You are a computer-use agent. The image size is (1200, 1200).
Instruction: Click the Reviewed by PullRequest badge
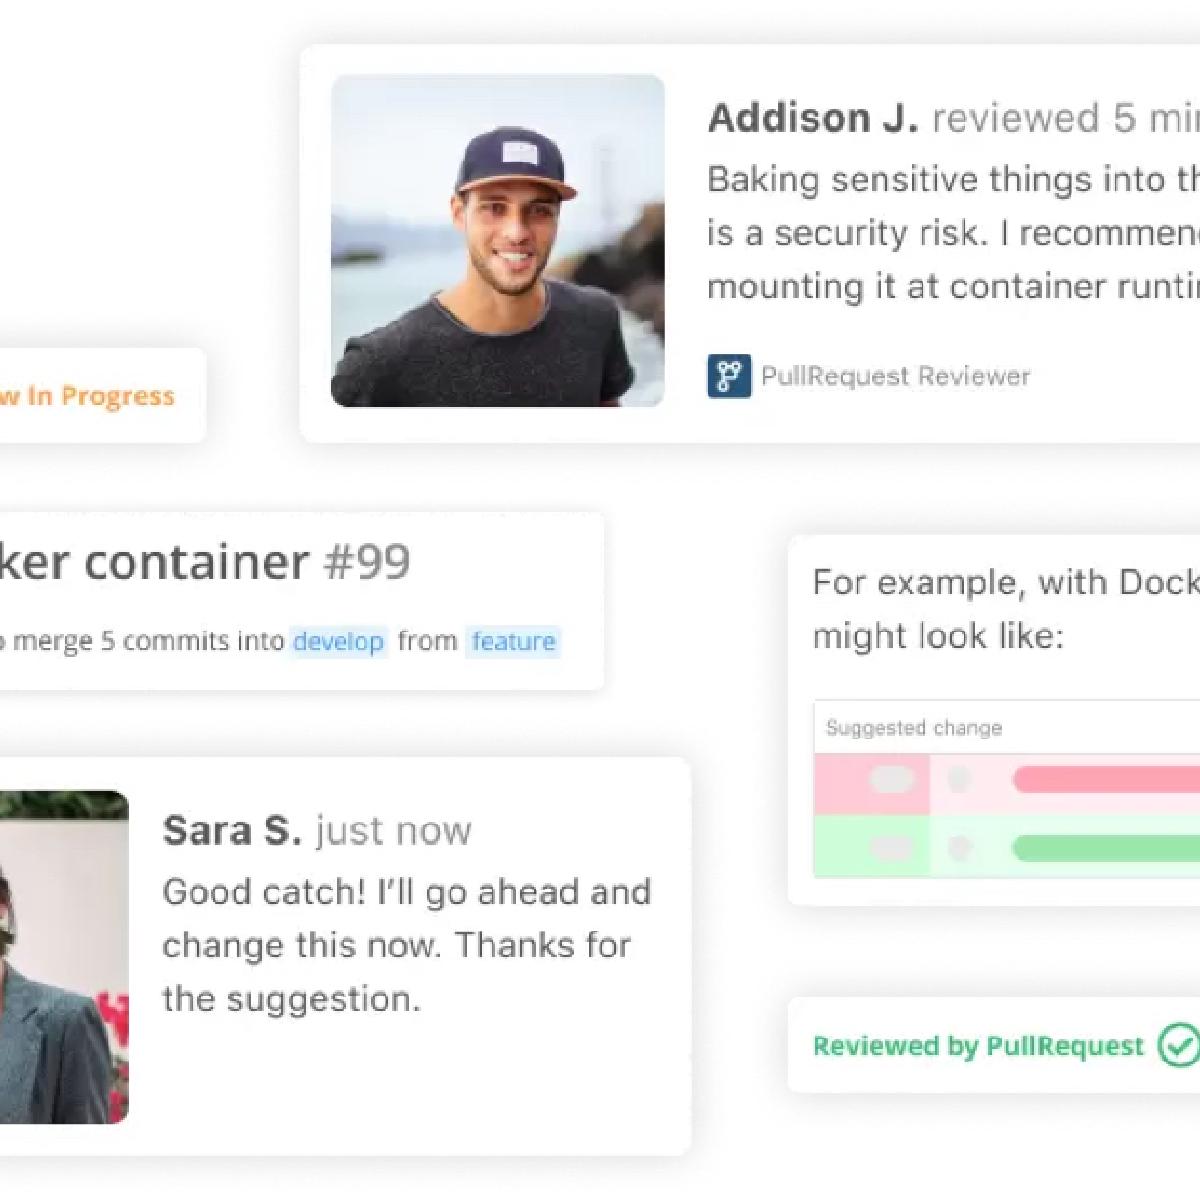point(994,1046)
